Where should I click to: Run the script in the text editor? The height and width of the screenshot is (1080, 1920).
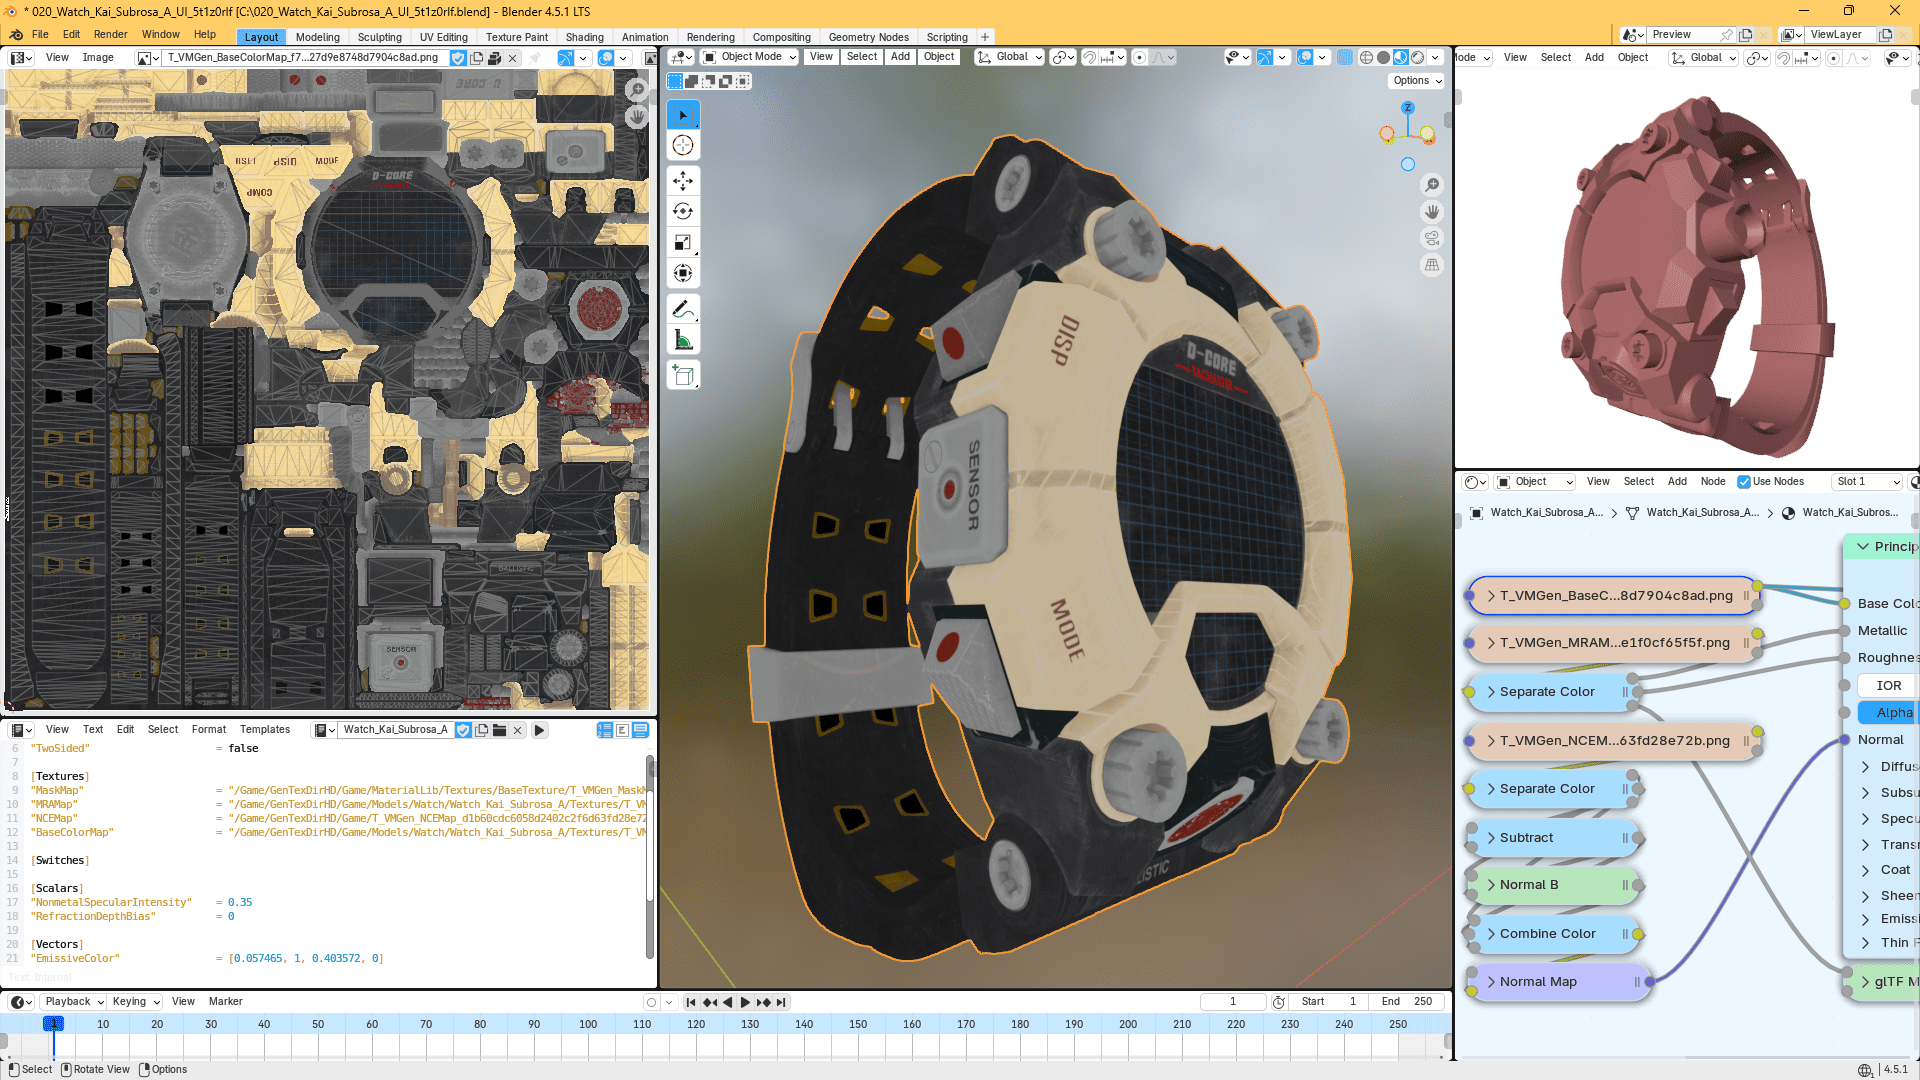(x=539, y=730)
